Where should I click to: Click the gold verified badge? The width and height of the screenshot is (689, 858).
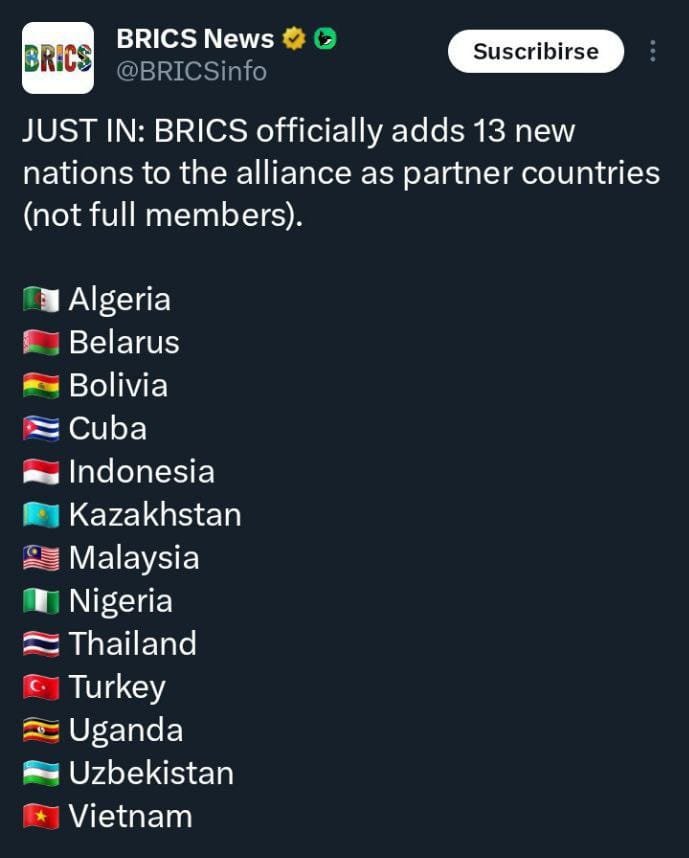(293, 39)
